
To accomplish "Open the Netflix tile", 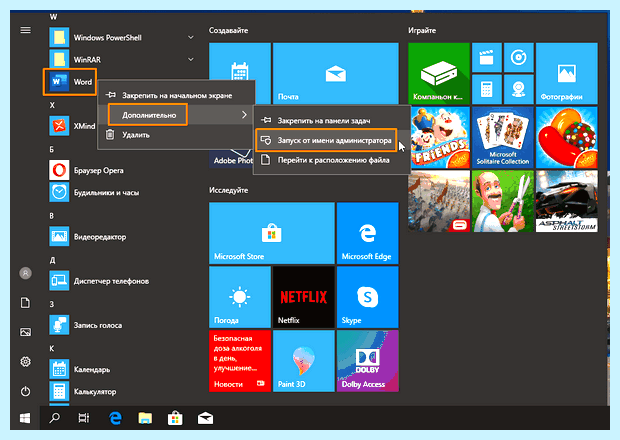I will tap(304, 297).
